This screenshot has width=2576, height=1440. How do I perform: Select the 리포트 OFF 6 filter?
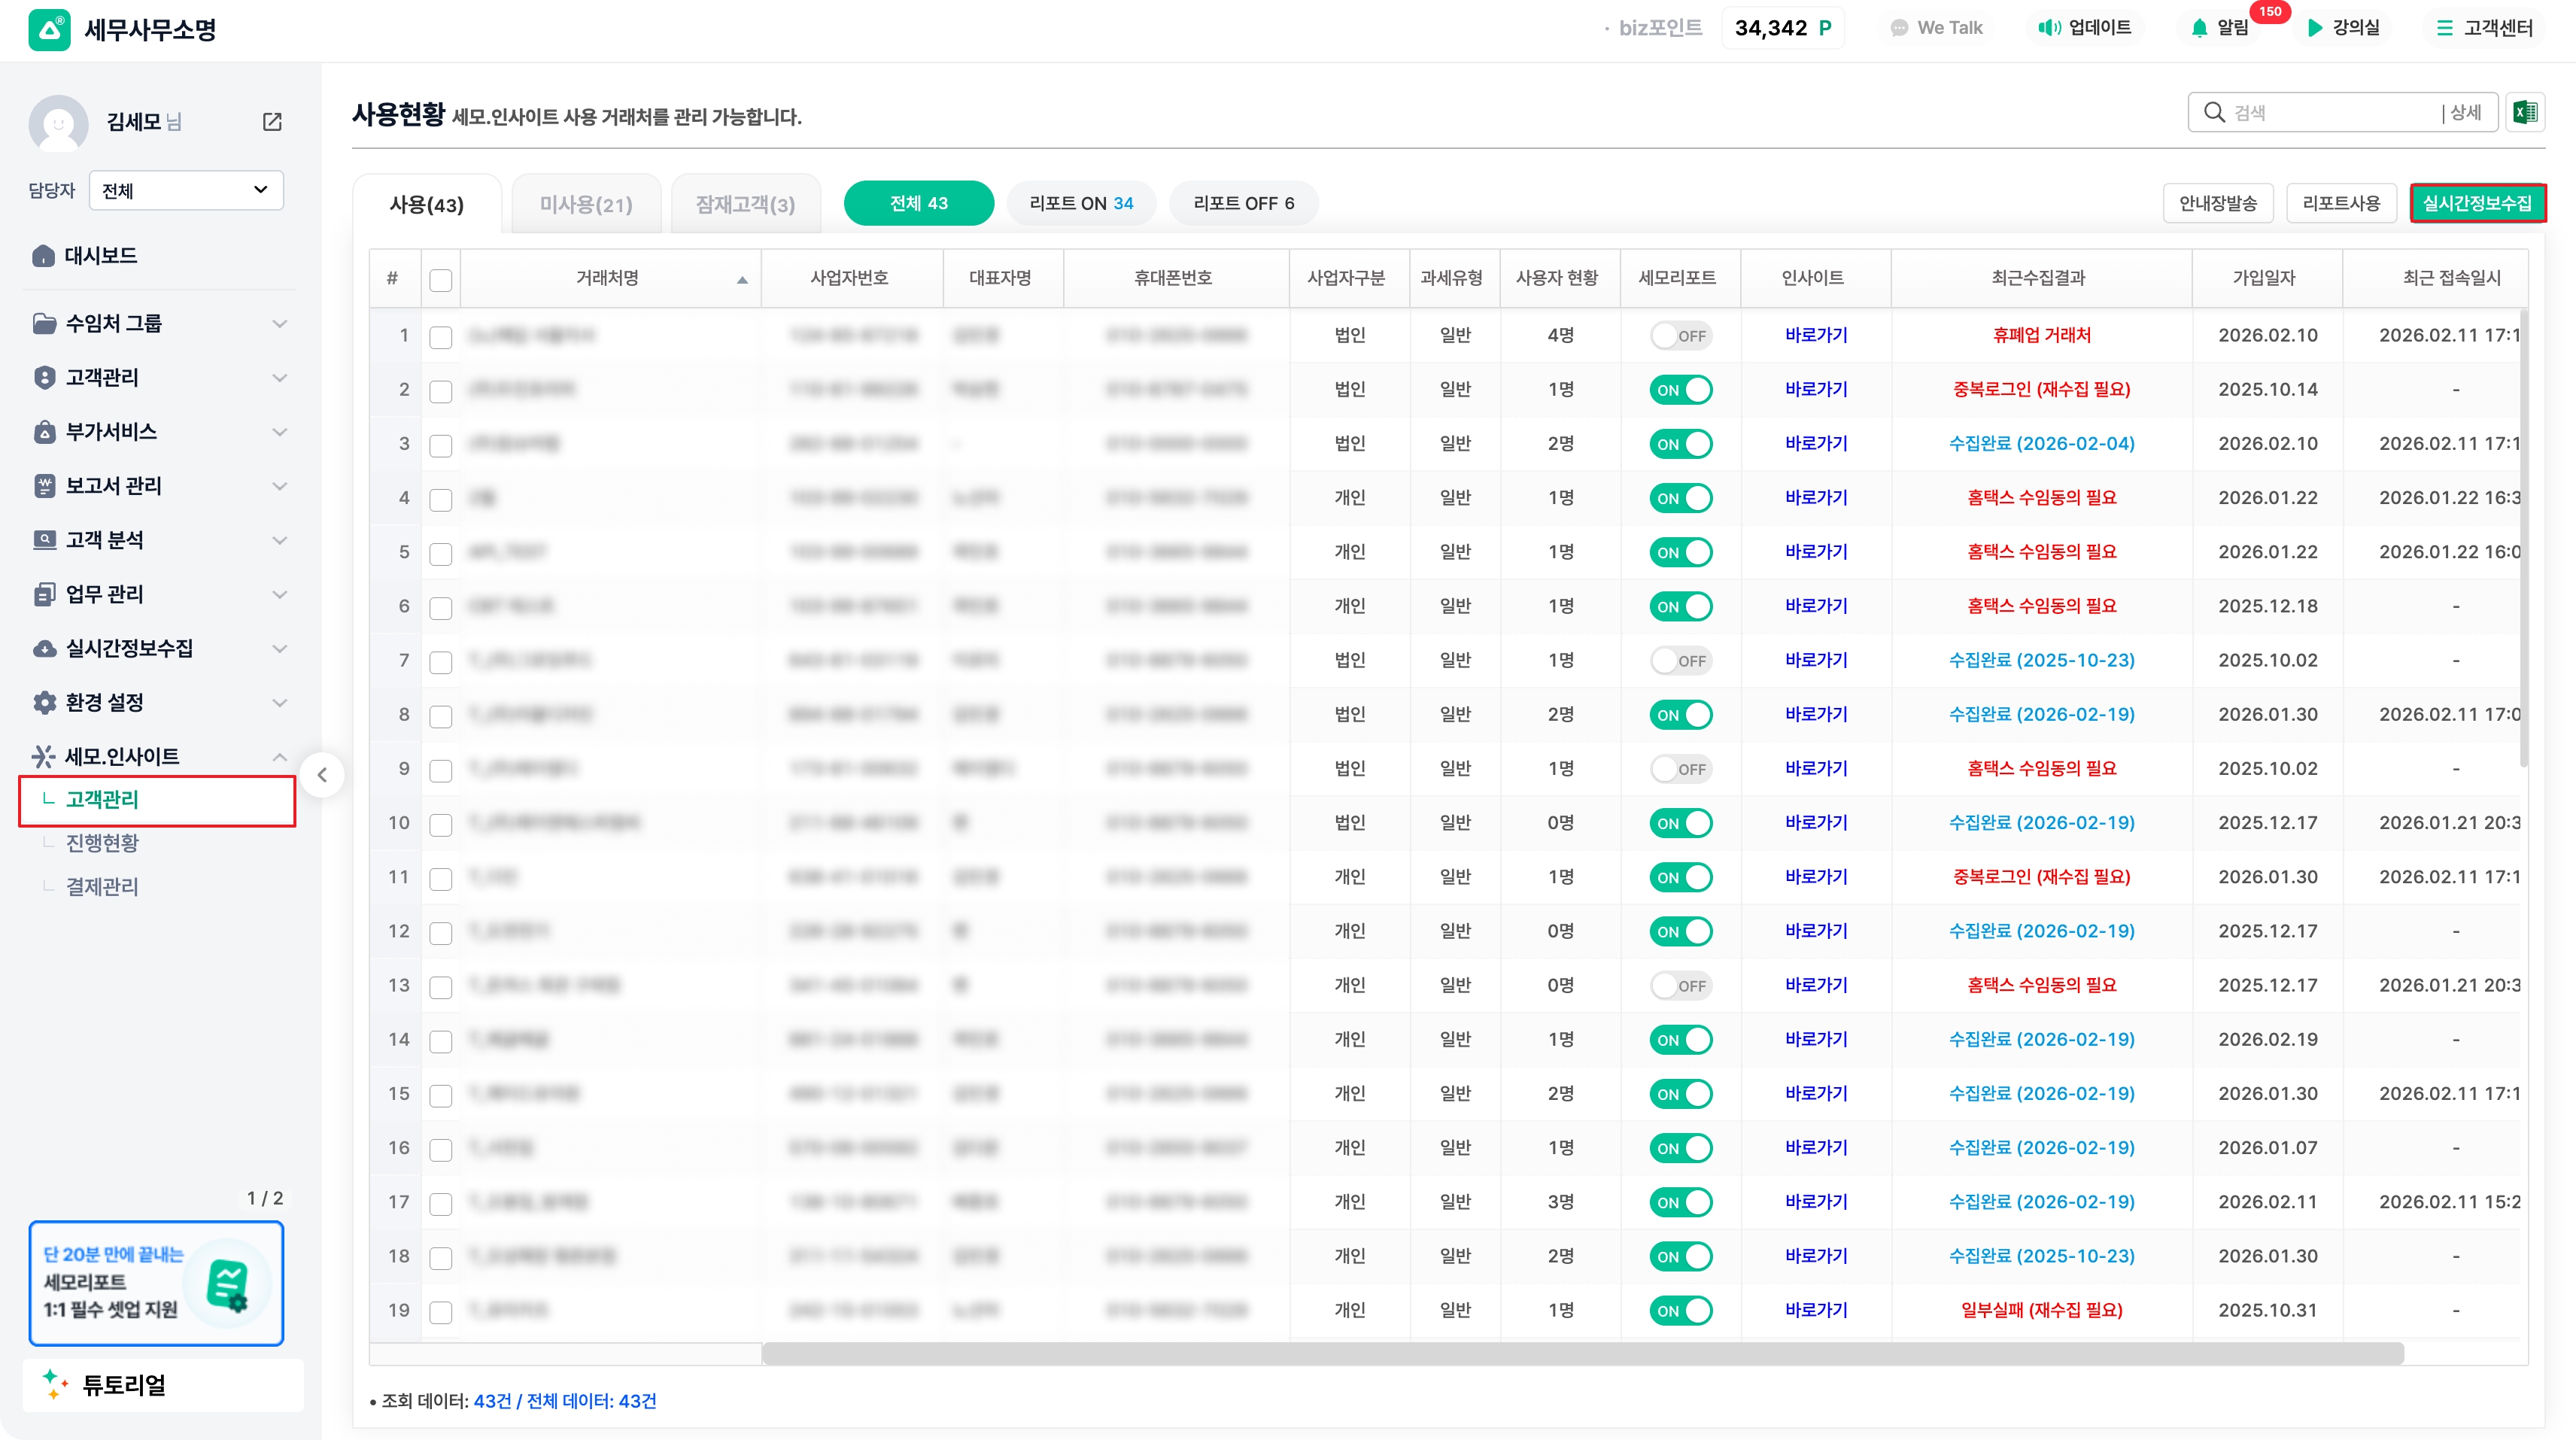(x=1243, y=203)
